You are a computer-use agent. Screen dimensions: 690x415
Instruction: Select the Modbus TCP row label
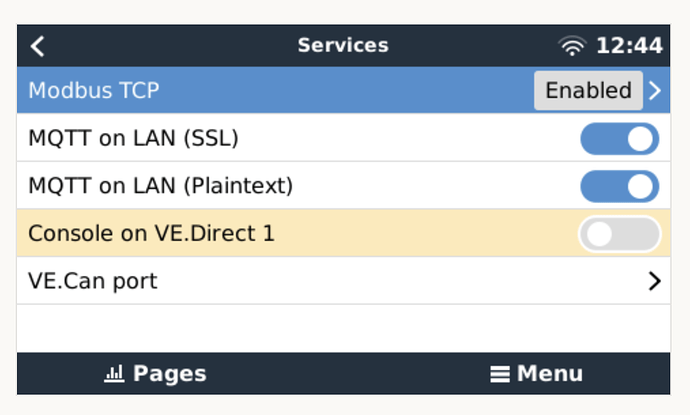[x=93, y=91]
